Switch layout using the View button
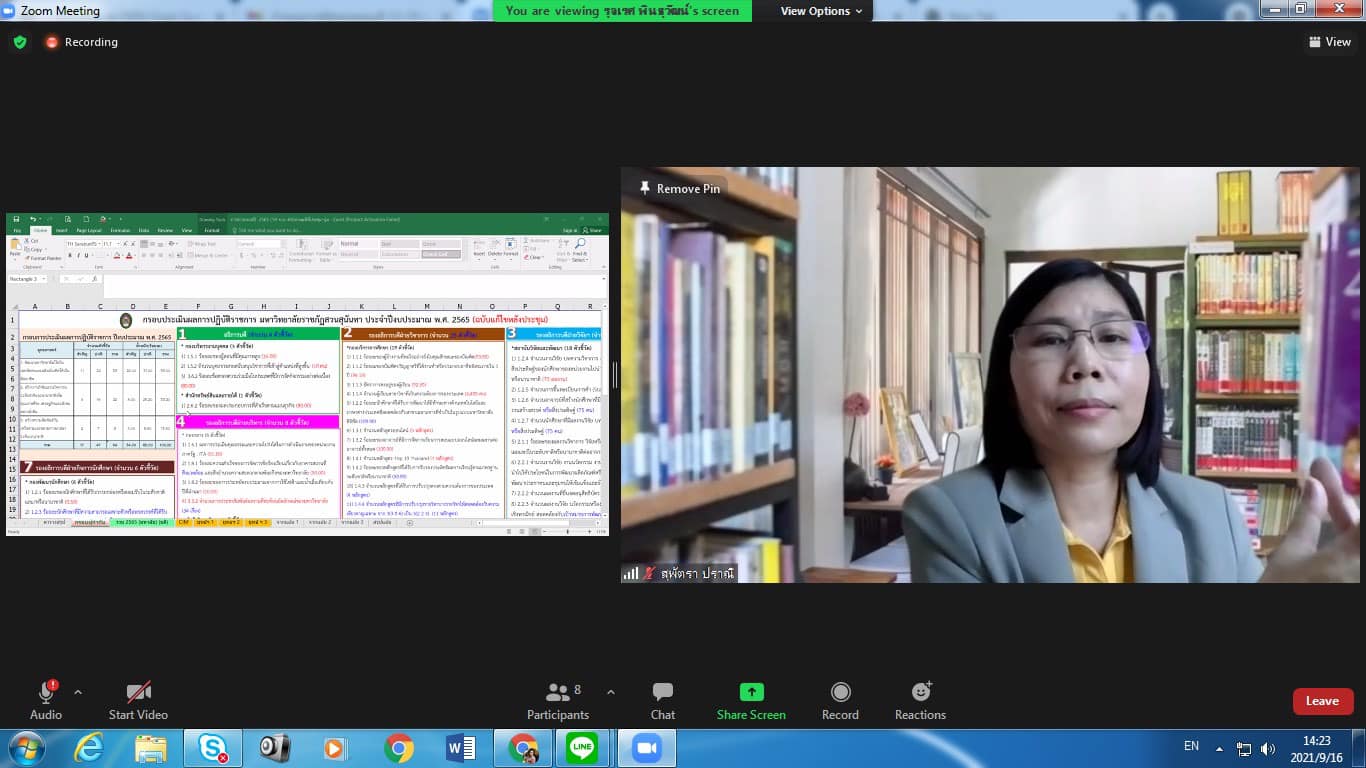Image resolution: width=1366 pixels, height=768 pixels. (x=1329, y=42)
